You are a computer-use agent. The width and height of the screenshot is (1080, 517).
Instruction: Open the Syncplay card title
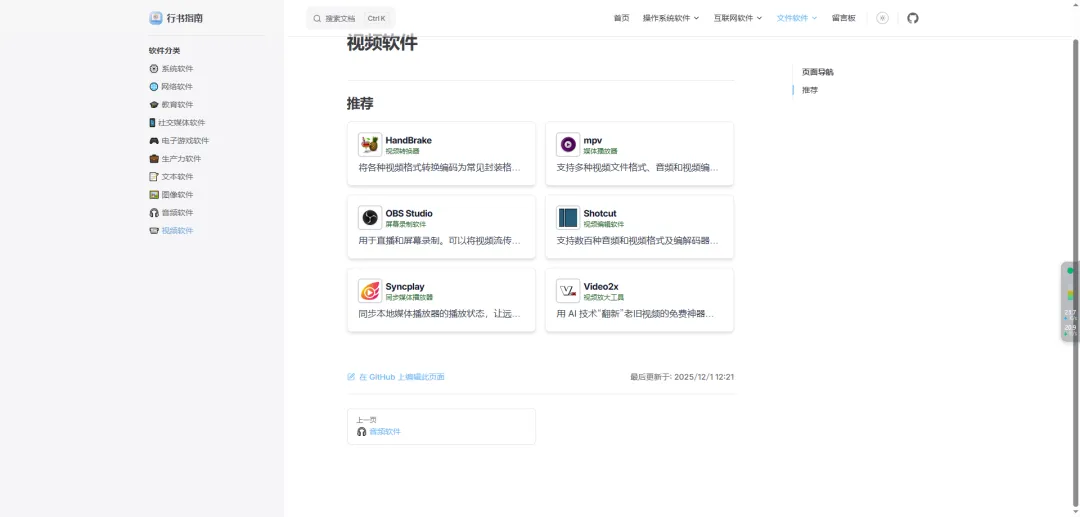point(405,286)
